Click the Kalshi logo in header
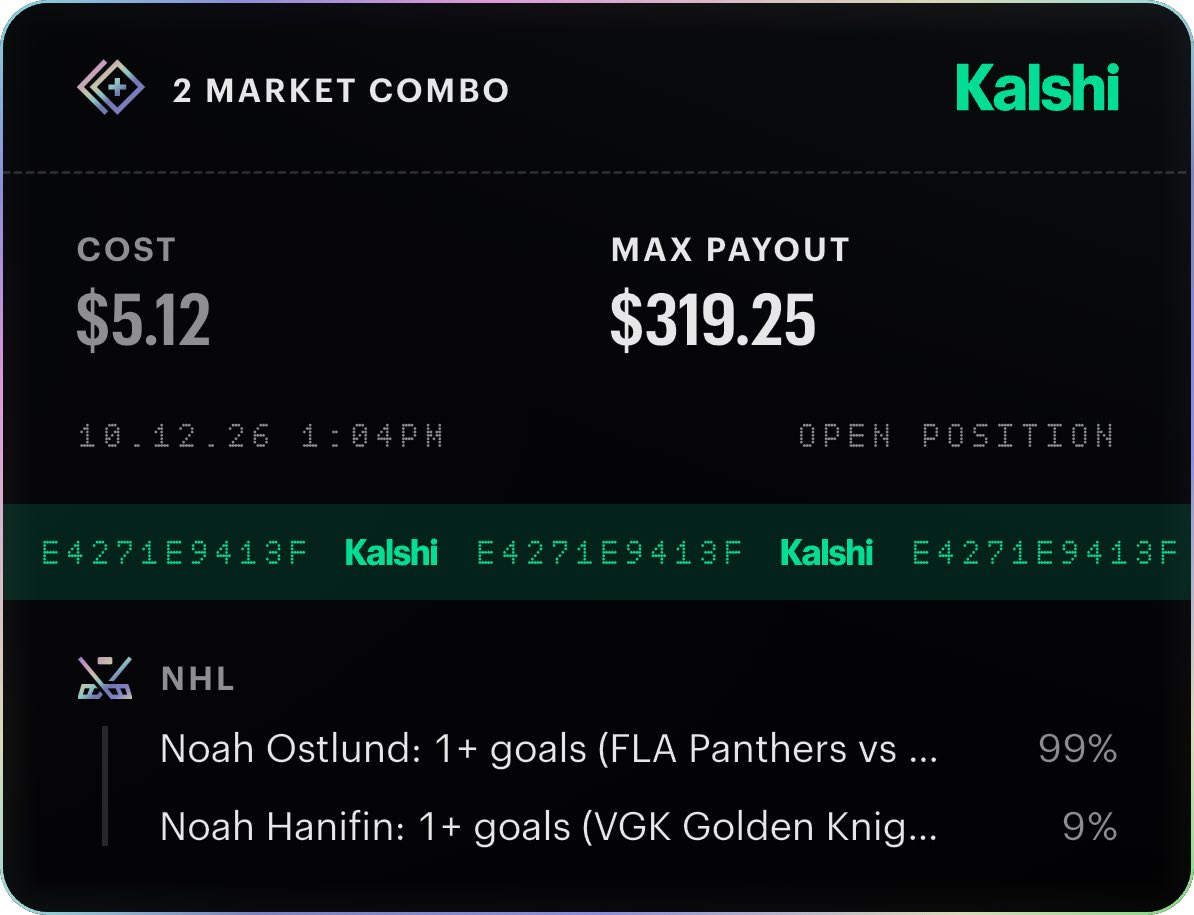This screenshot has height=915, width=1194. [1037, 88]
